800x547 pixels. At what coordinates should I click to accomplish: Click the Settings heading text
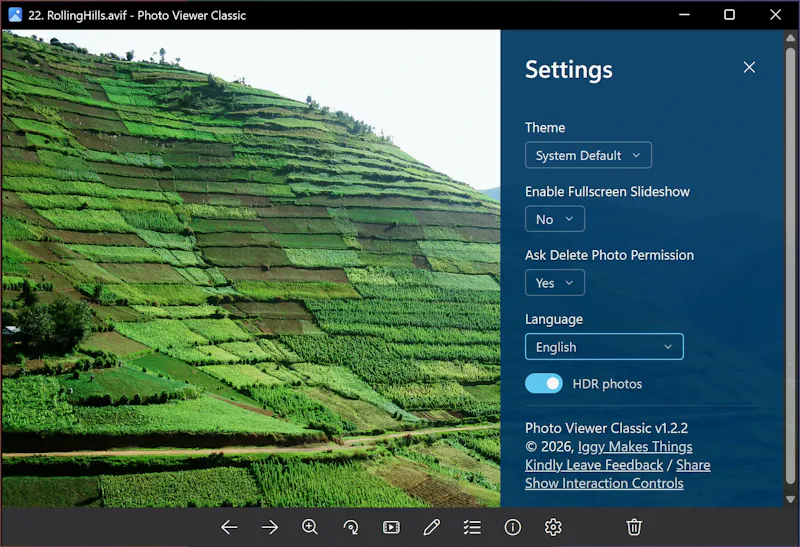[568, 70]
